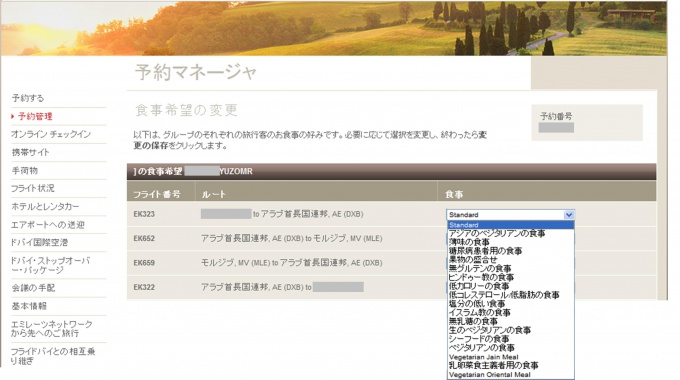Click flight number EK652
The height and width of the screenshot is (380, 680).
coord(144,238)
